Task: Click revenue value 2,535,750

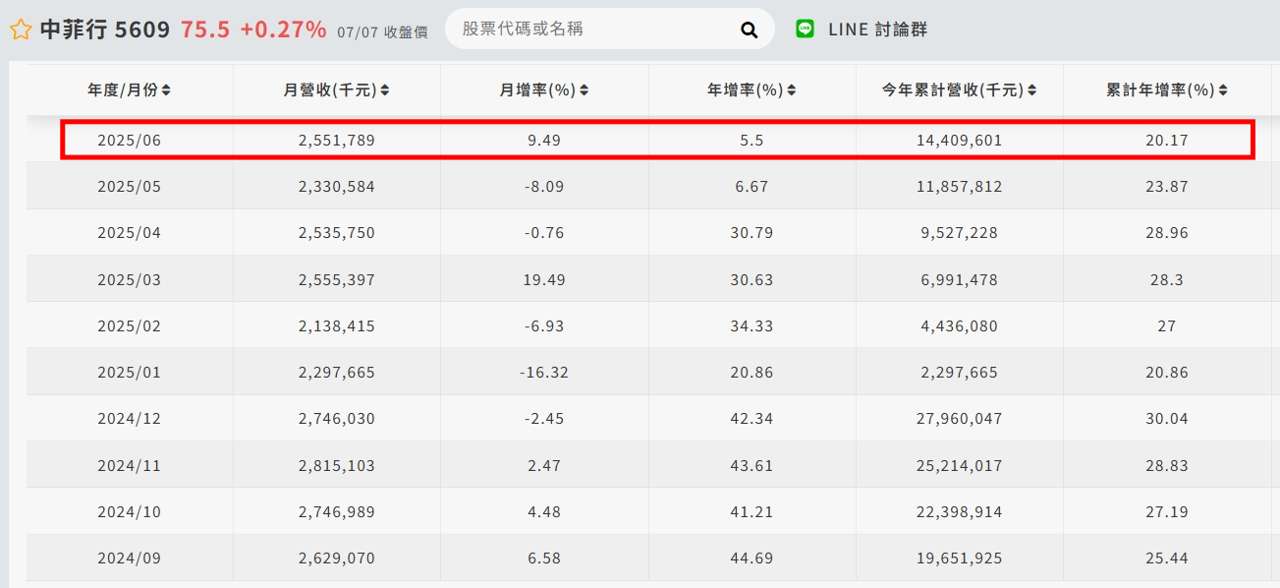Action: [x=336, y=233]
